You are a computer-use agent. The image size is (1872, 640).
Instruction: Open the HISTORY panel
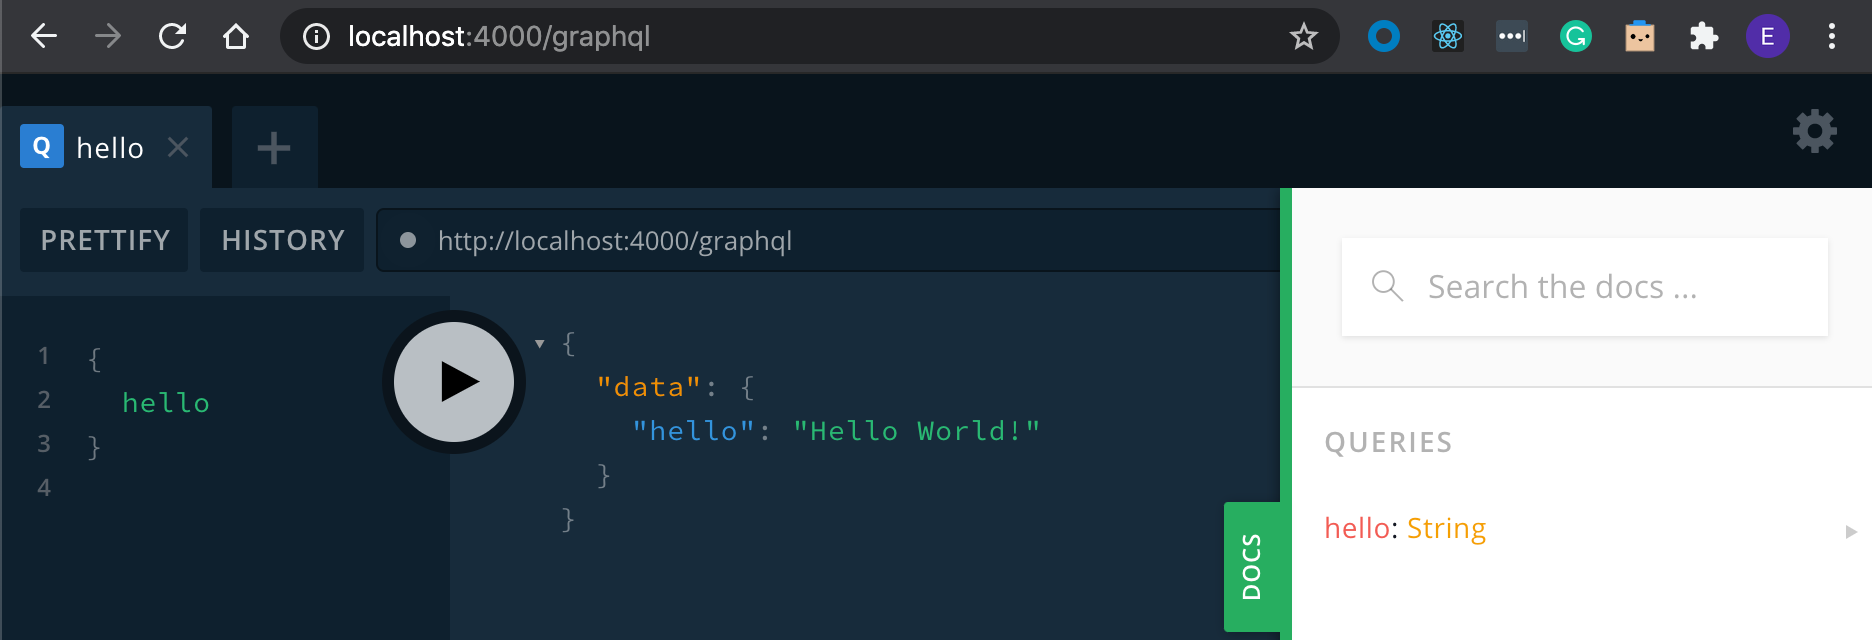point(282,240)
